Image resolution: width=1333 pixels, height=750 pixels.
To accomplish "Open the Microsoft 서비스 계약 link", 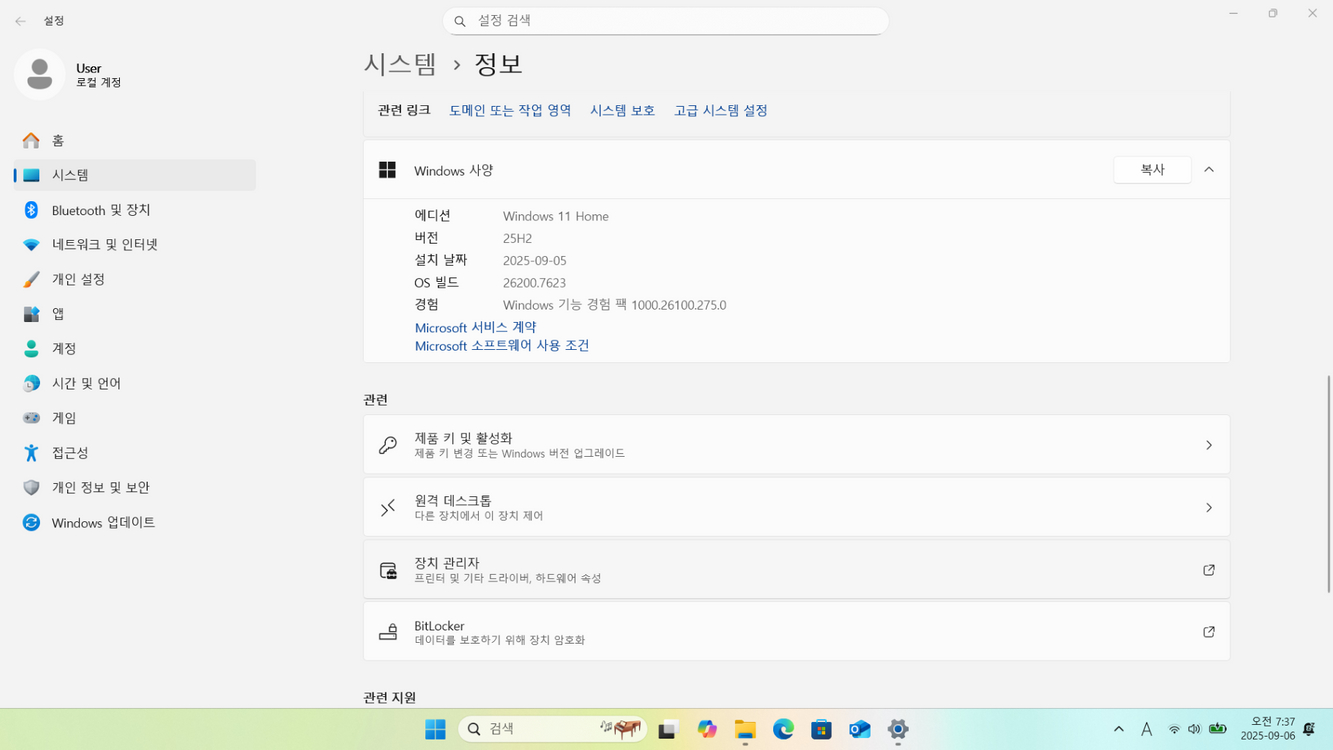I will (x=475, y=327).
